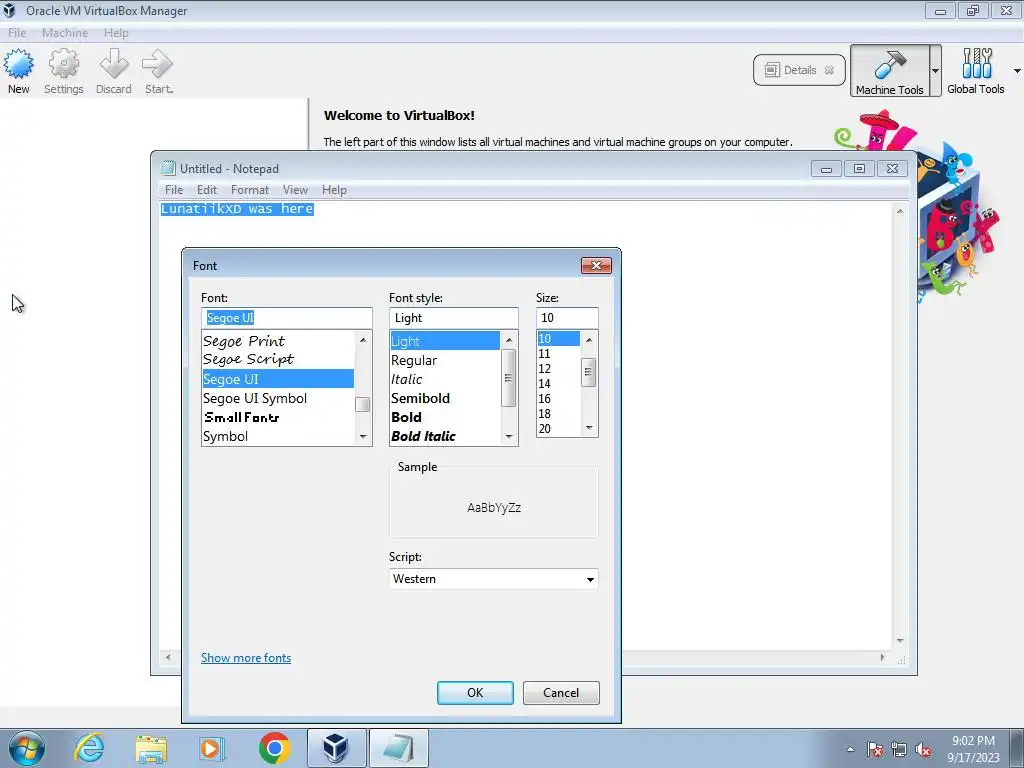Open Windows Media Player taskbar icon
The height and width of the screenshot is (768, 1024).
[212, 748]
